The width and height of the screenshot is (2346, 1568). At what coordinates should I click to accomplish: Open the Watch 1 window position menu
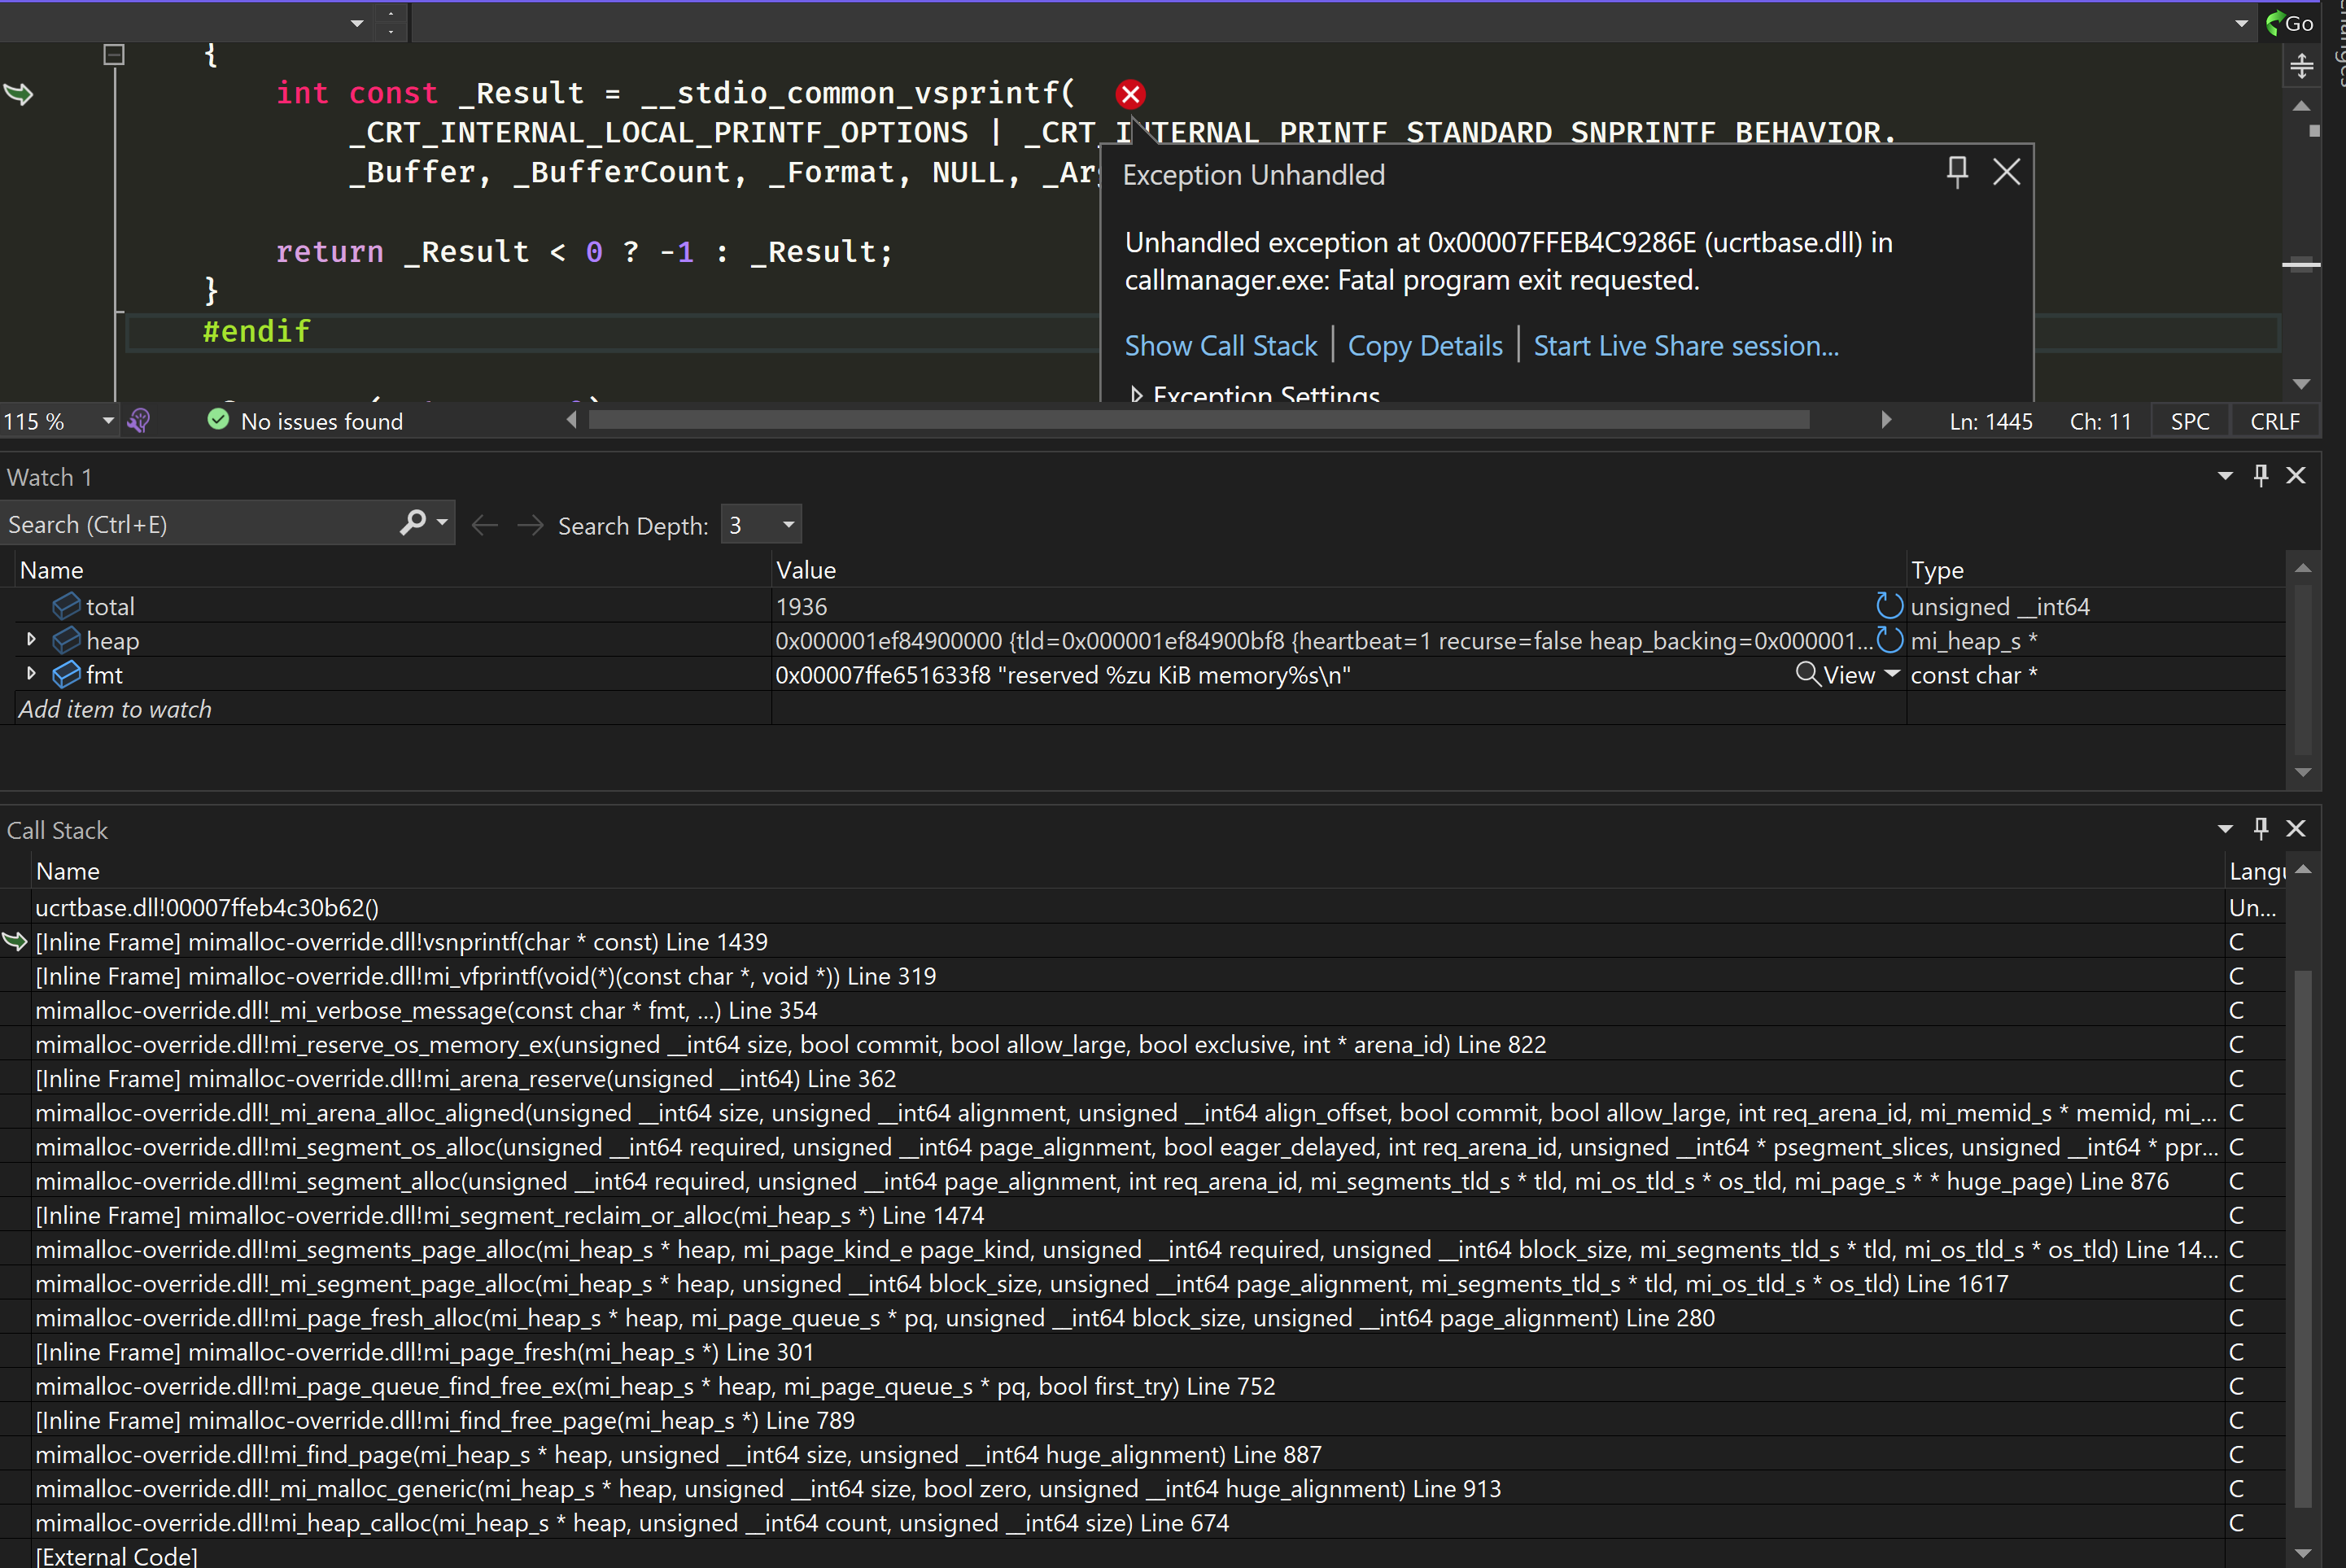[2224, 475]
